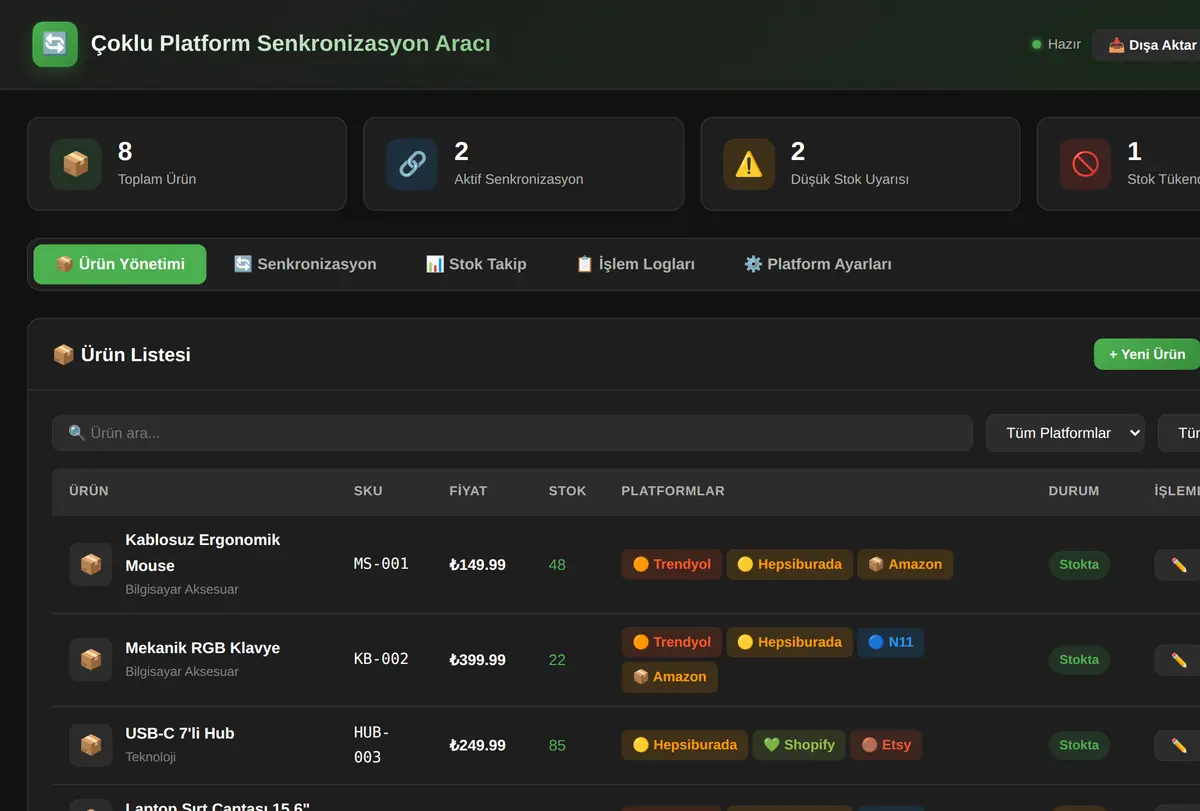This screenshot has height=811, width=1200.
Task: Click the warning icon in Düşük Stok Uyarısı card
Action: [749, 164]
